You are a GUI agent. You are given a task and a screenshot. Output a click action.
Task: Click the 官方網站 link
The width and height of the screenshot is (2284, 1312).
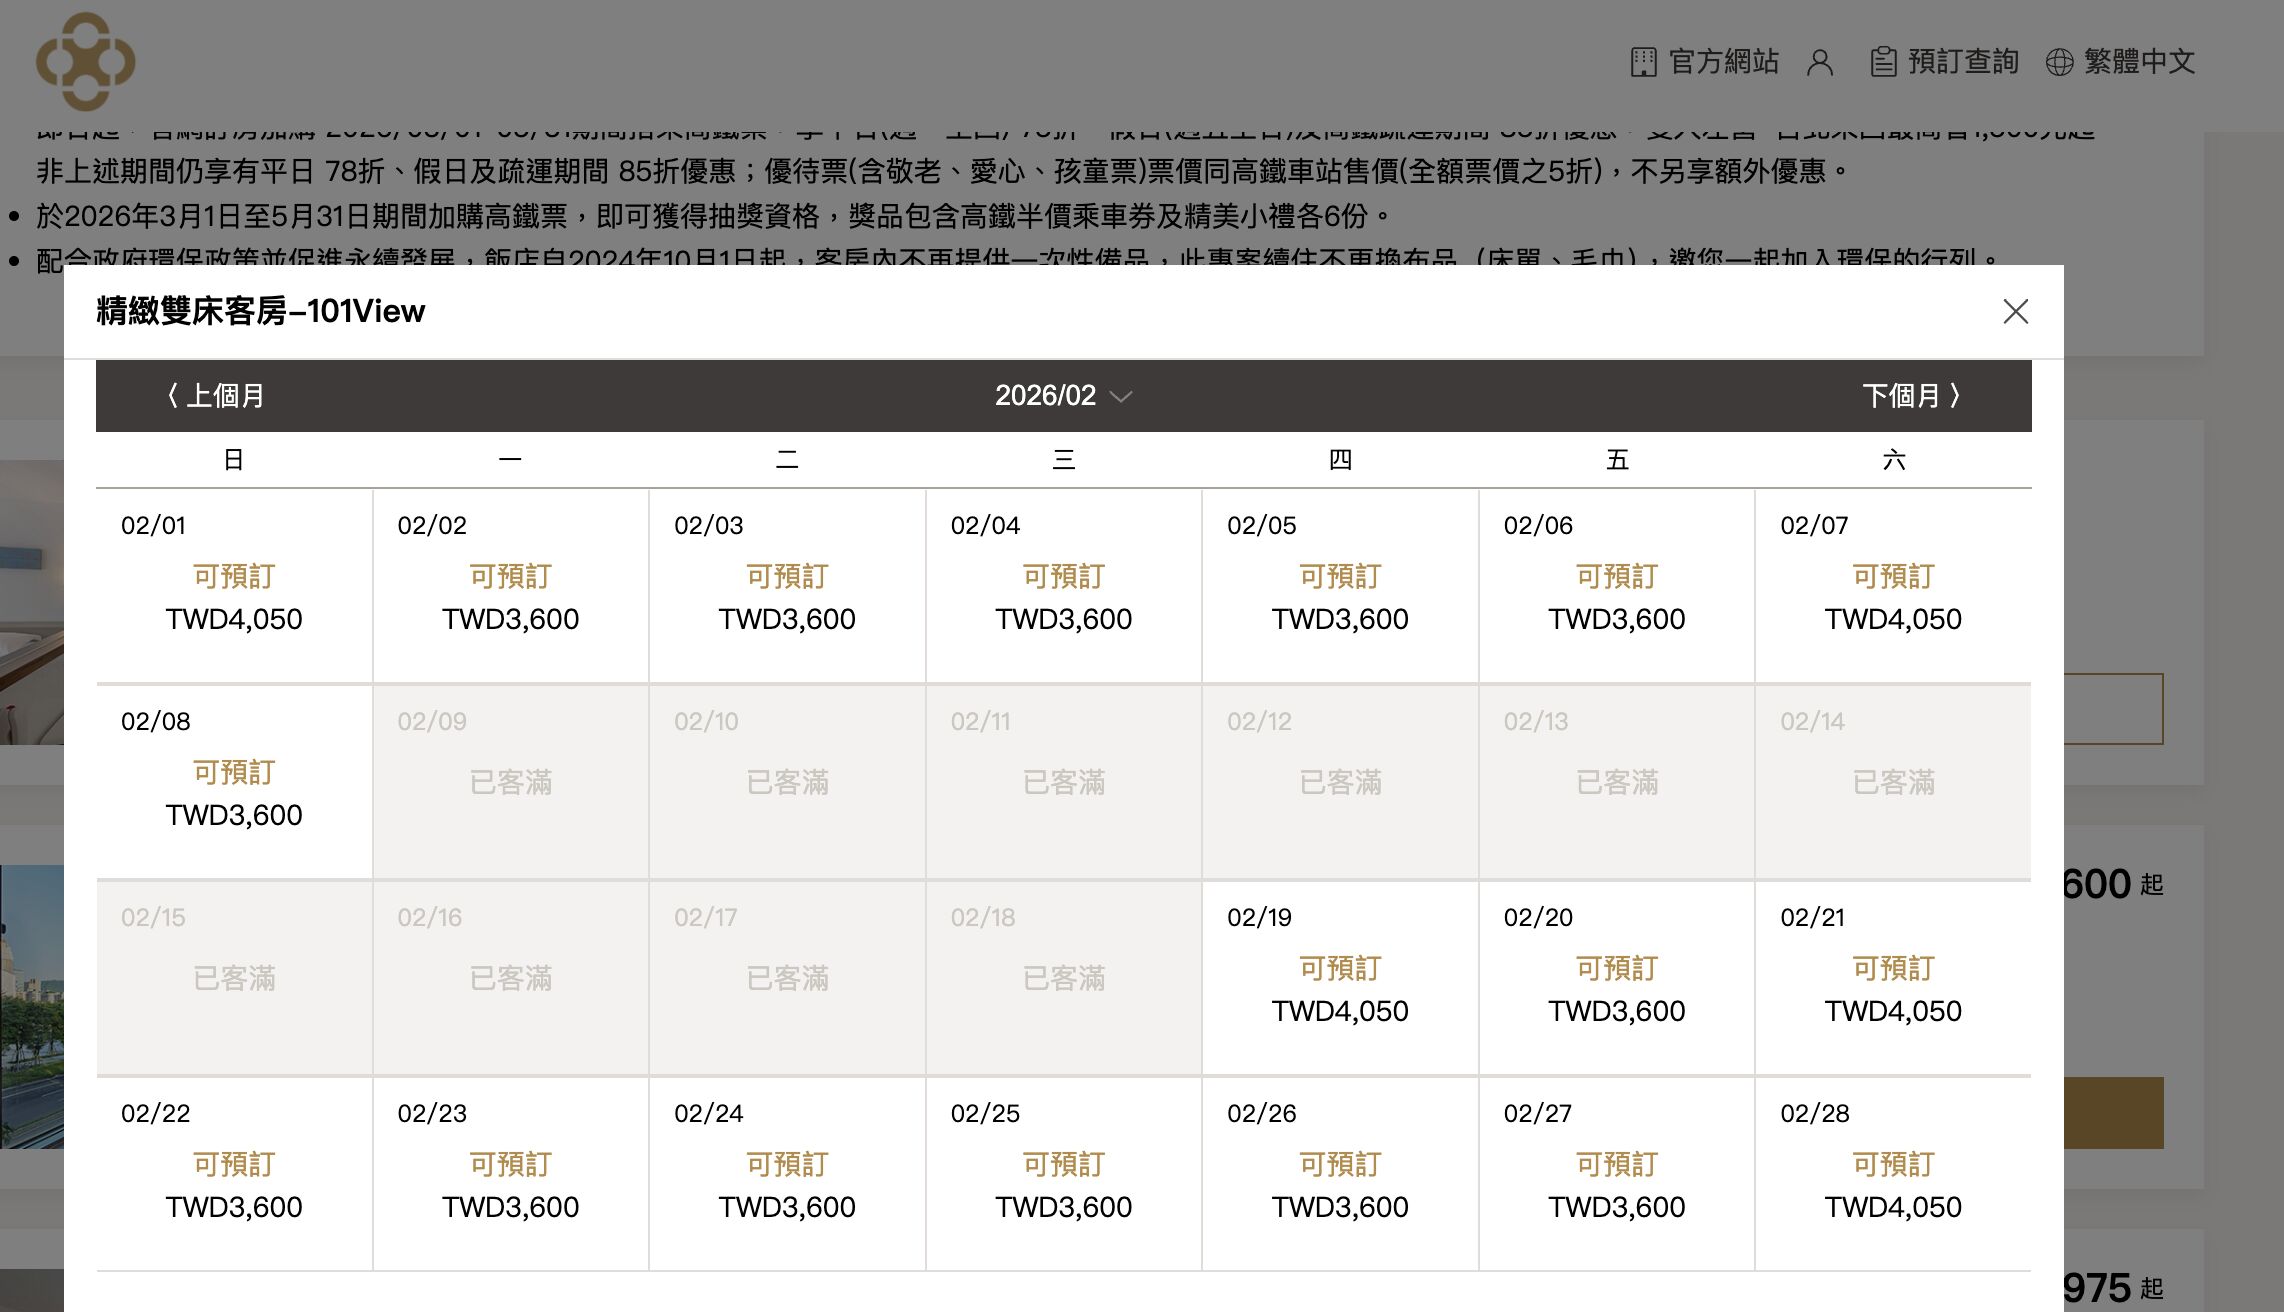1723,62
